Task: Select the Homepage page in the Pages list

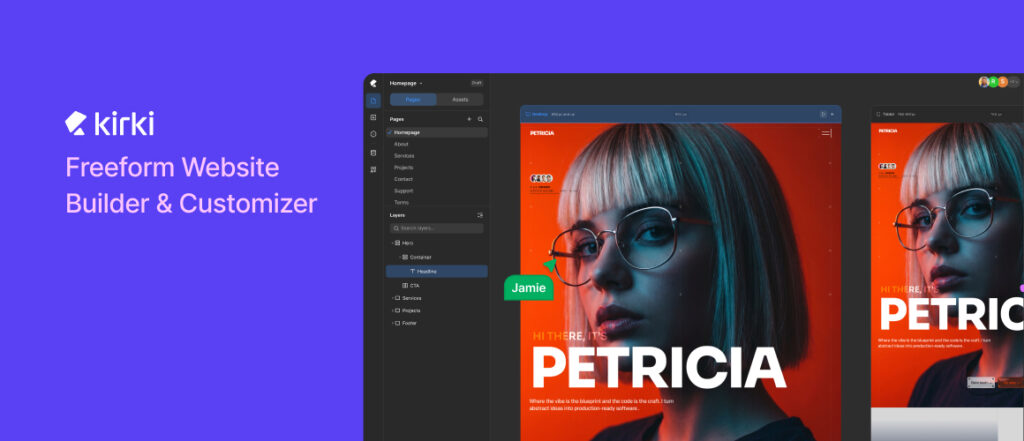Action: (437, 133)
